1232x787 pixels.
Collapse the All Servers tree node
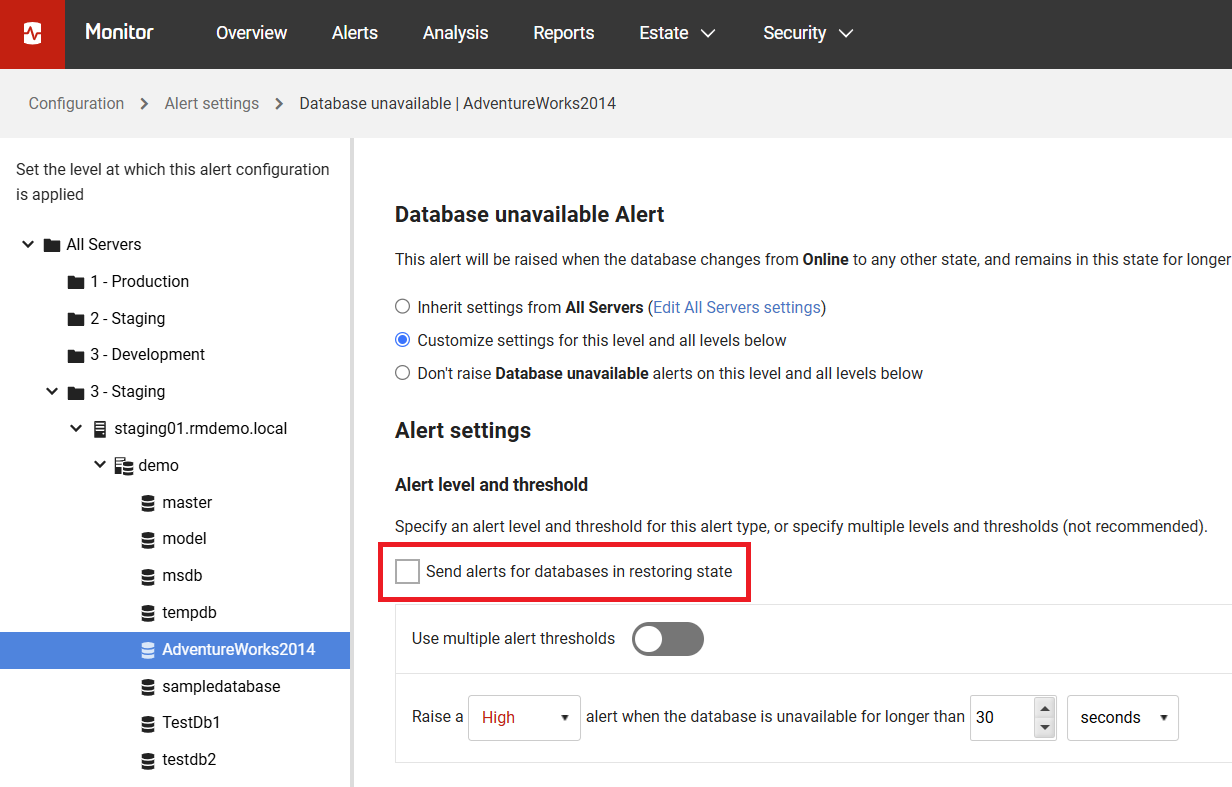click(x=28, y=245)
